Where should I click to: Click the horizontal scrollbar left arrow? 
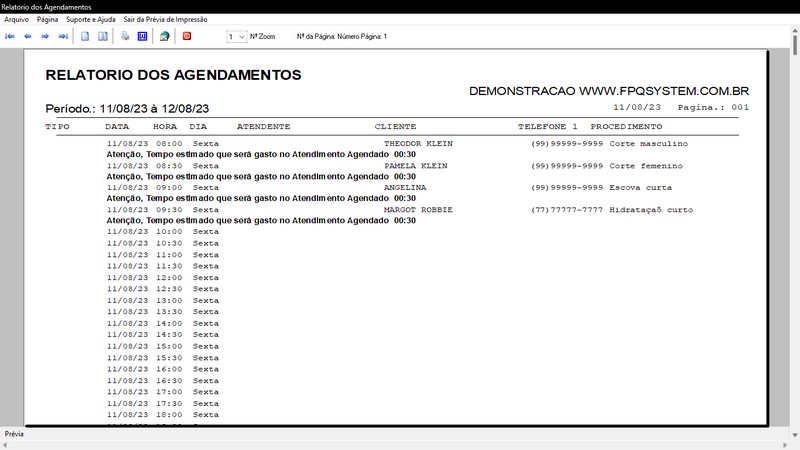(5, 445)
